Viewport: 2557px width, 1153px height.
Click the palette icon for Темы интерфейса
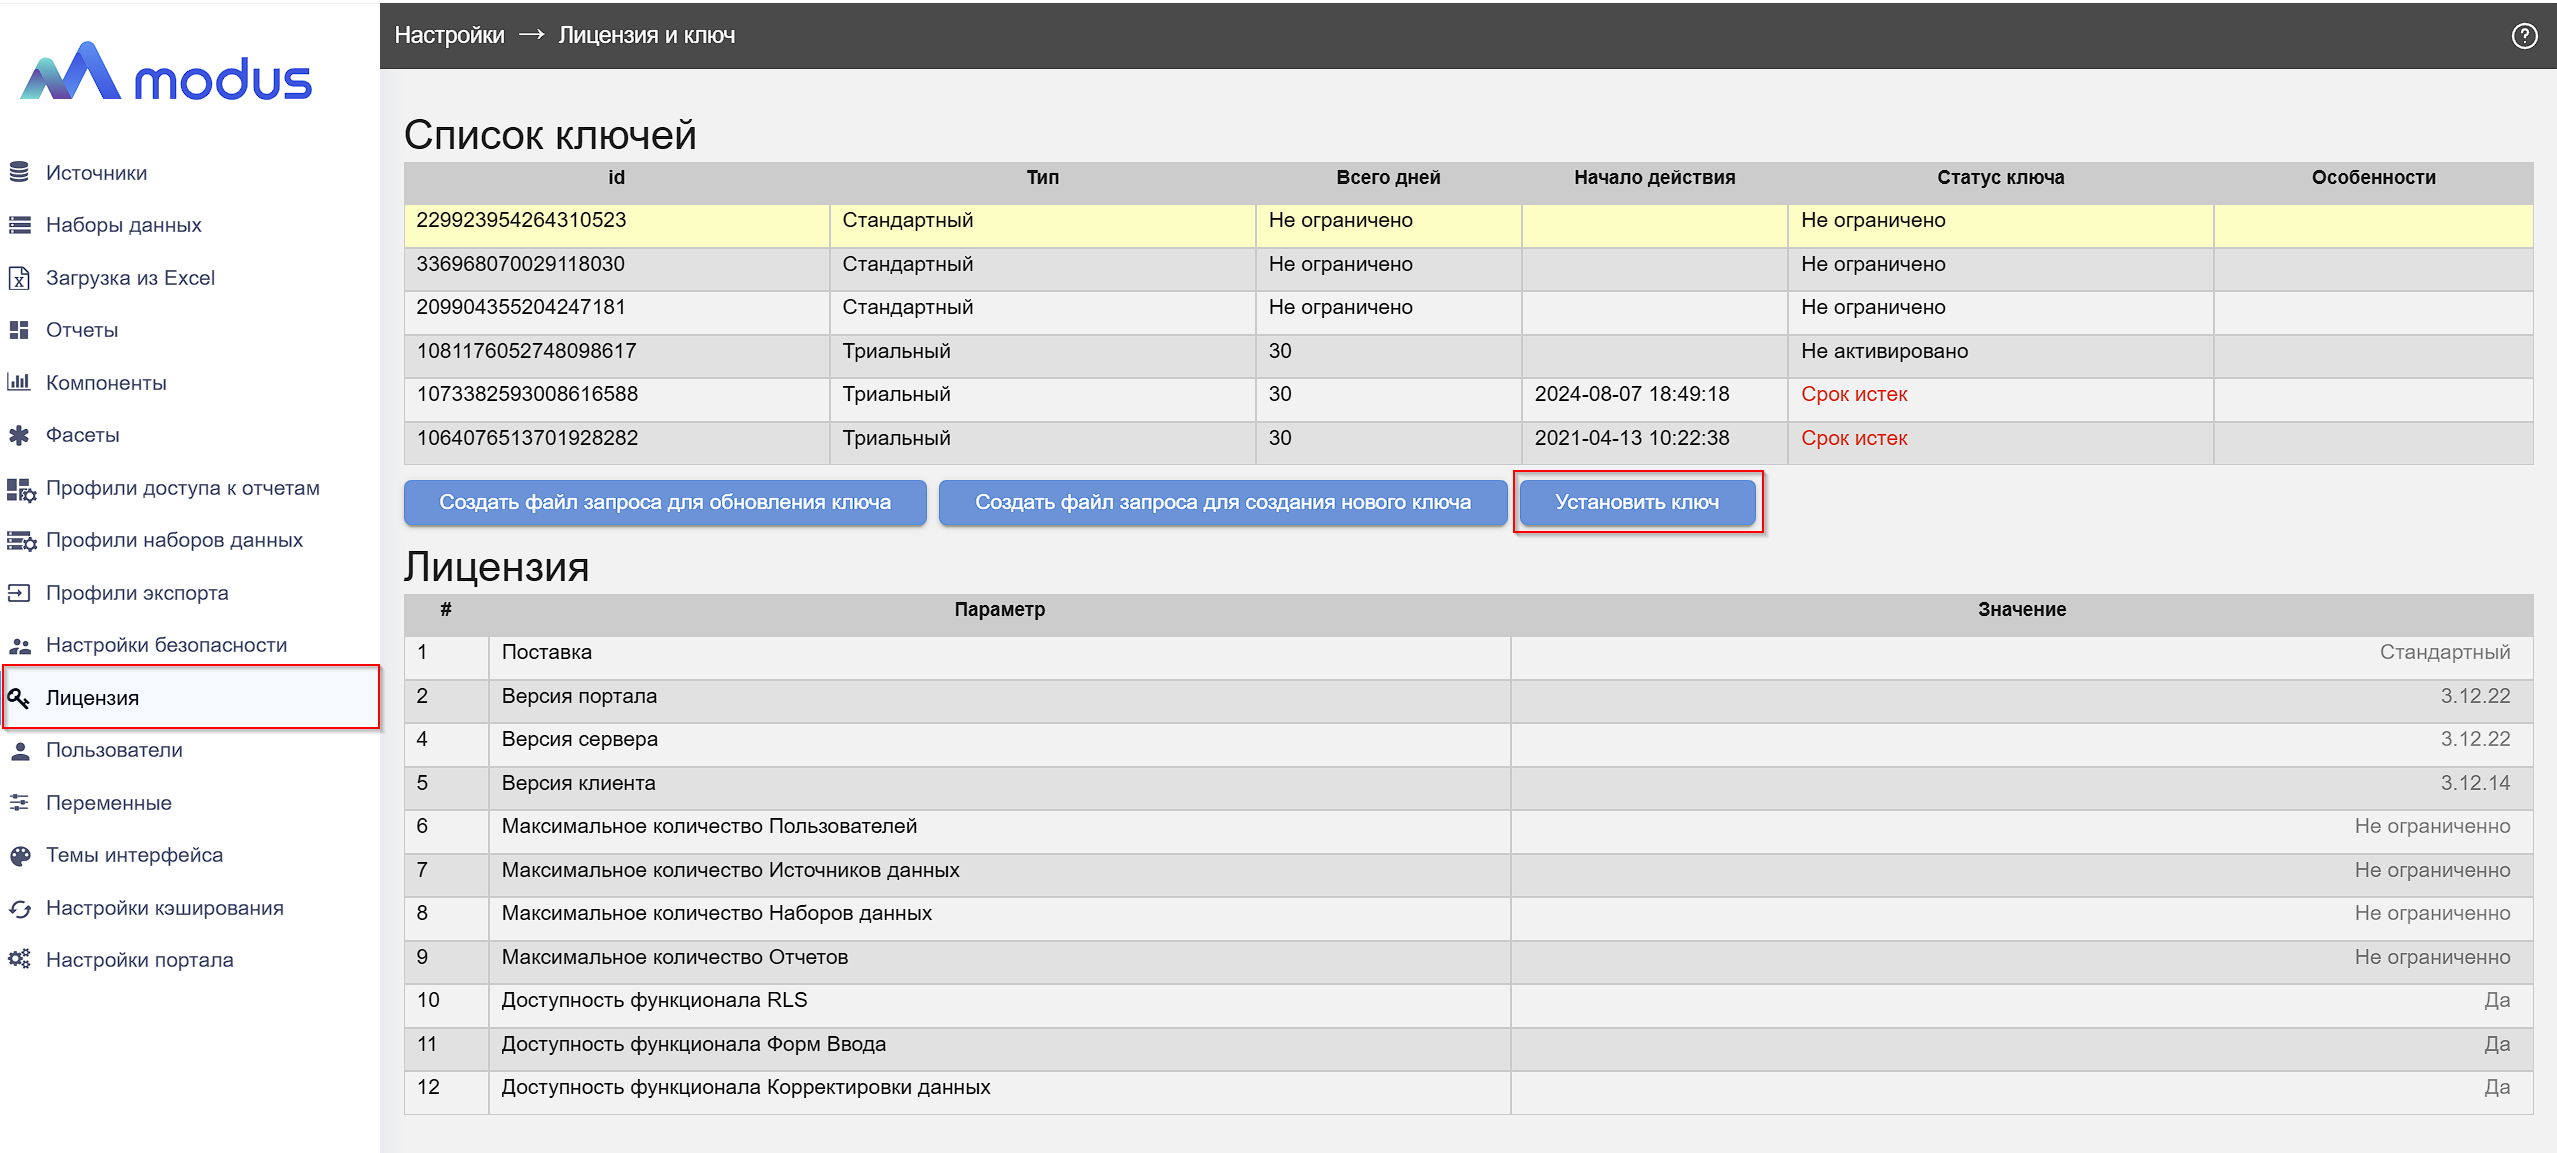point(19,855)
